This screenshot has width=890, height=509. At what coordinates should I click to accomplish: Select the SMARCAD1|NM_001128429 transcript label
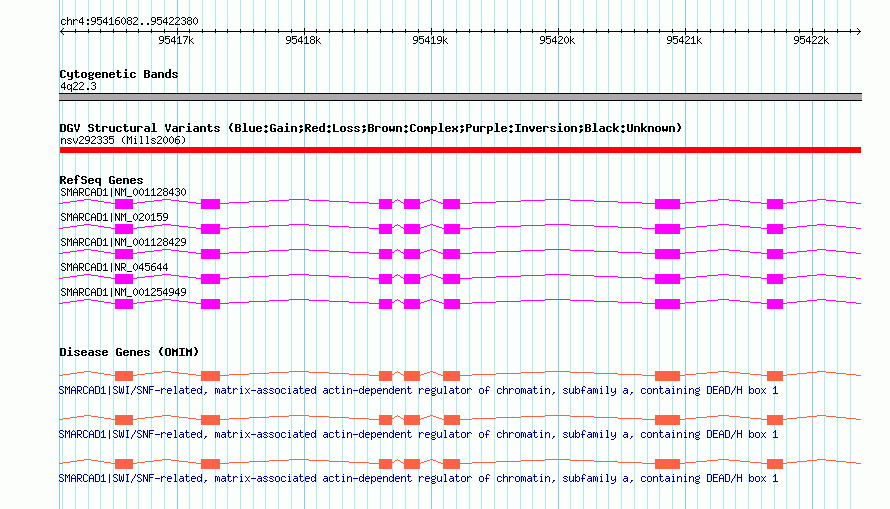[123, 242]
